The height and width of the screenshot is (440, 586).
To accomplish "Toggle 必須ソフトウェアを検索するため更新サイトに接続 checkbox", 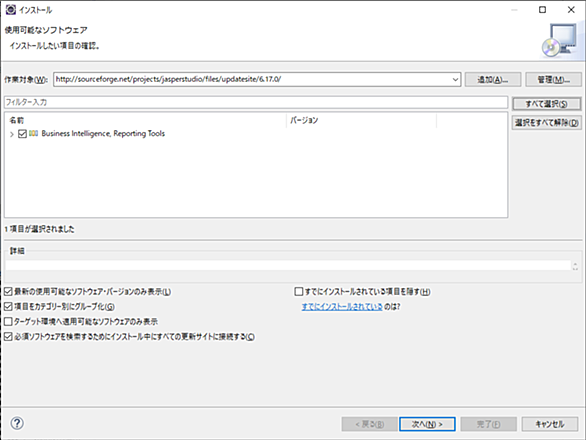I will 8,336.
